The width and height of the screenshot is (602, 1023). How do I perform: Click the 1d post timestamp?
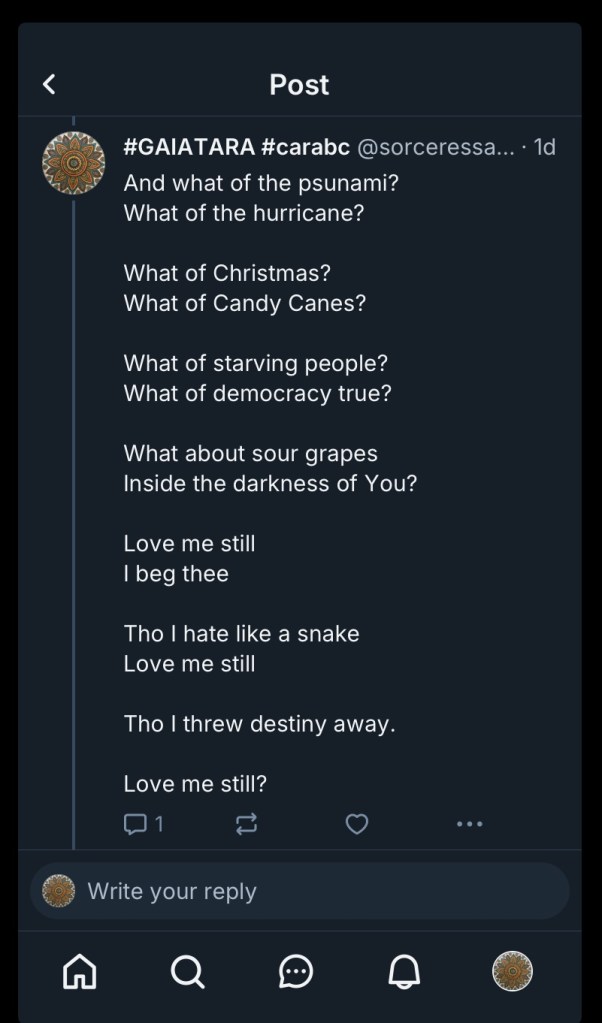coord(545,148)
